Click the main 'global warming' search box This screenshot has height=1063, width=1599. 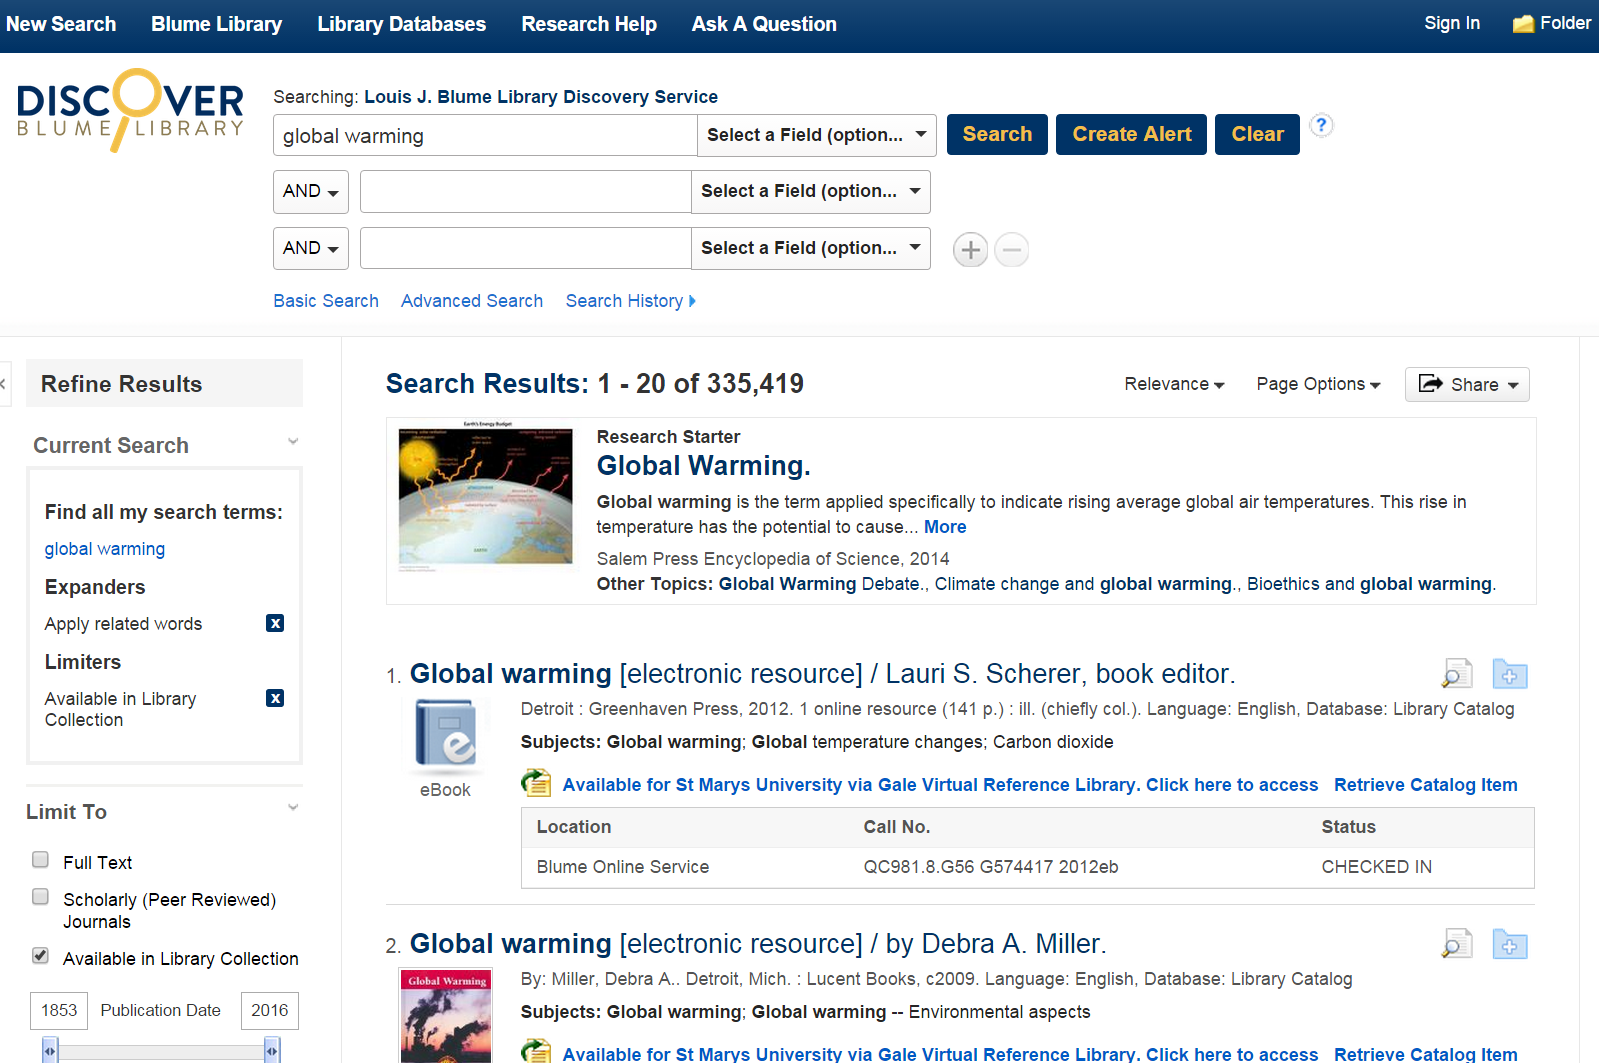485,135
